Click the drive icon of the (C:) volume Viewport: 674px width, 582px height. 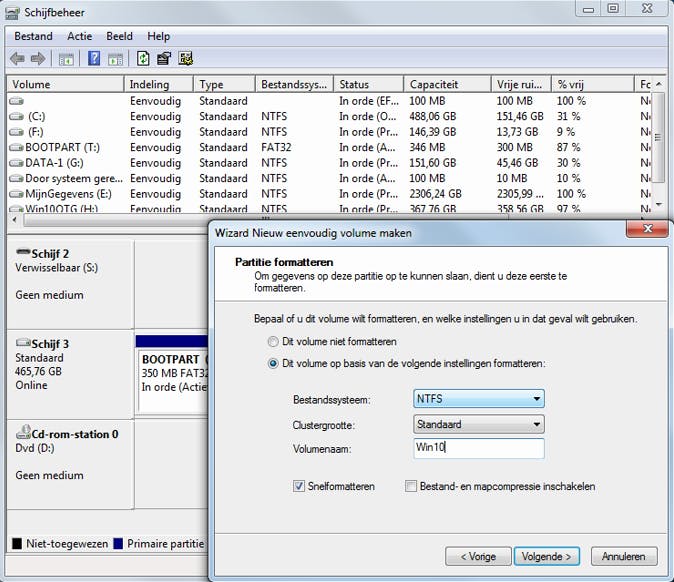point(16,116)
